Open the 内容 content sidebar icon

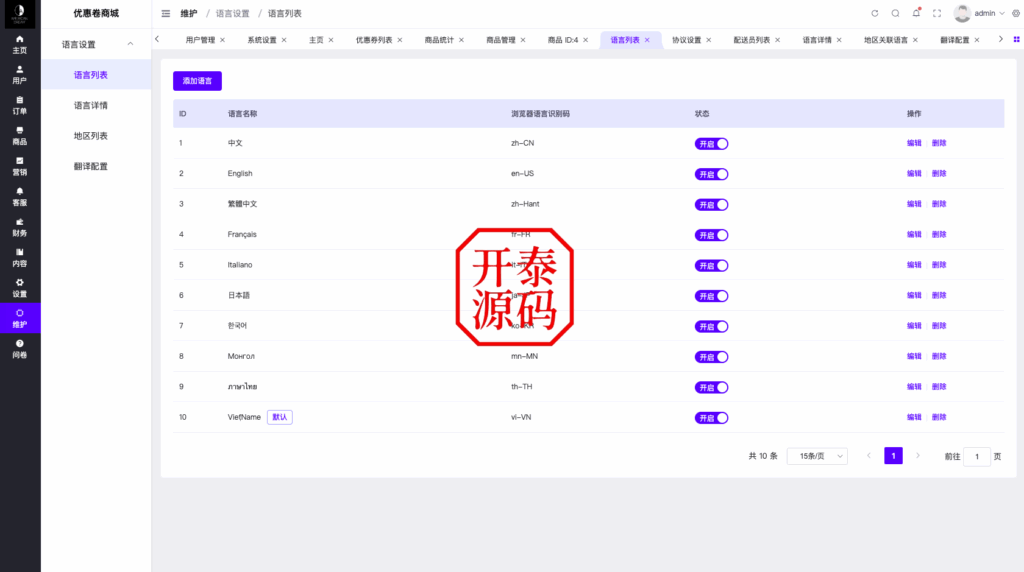[x=20, y=258]
